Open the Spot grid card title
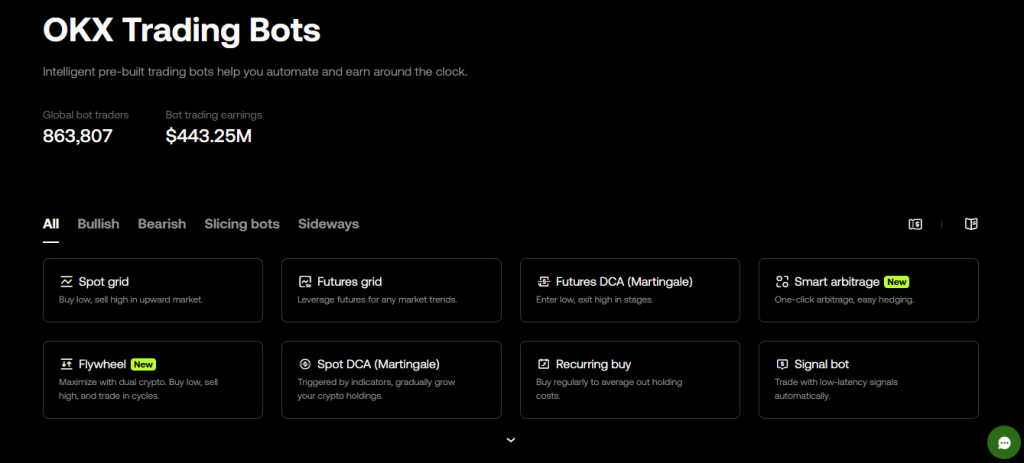 point(104,282)
